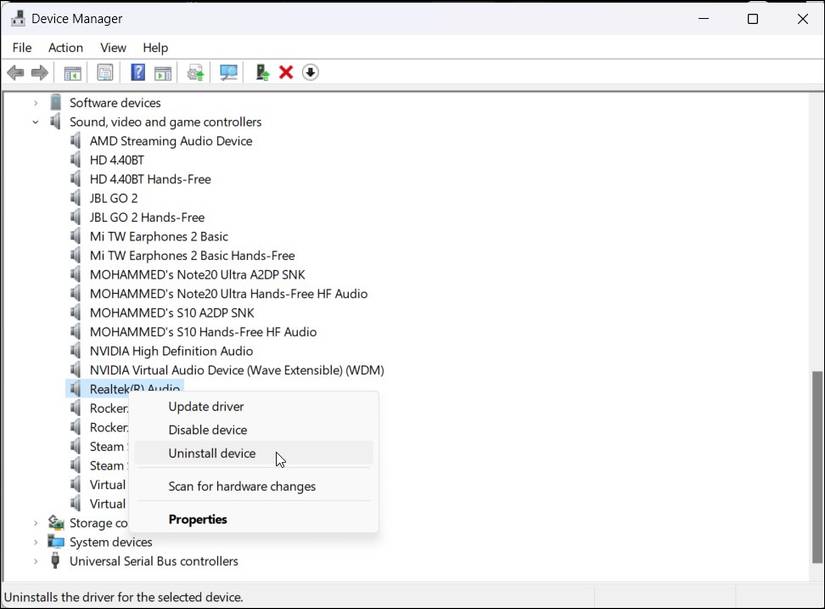The width and height of the screenshot is (825, 609).
Task: Expand the System devices category
Action: click(x=36, y=541)
